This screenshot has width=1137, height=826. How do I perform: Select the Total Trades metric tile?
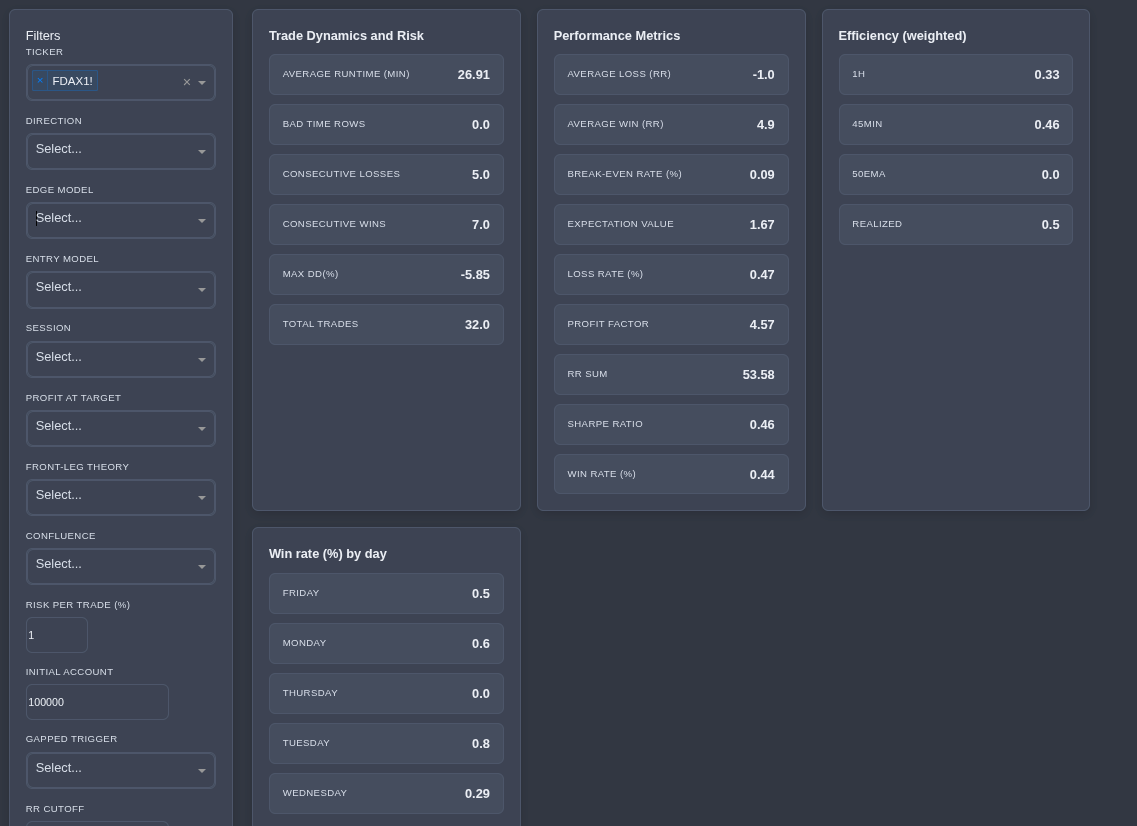(x=386, y=324)
